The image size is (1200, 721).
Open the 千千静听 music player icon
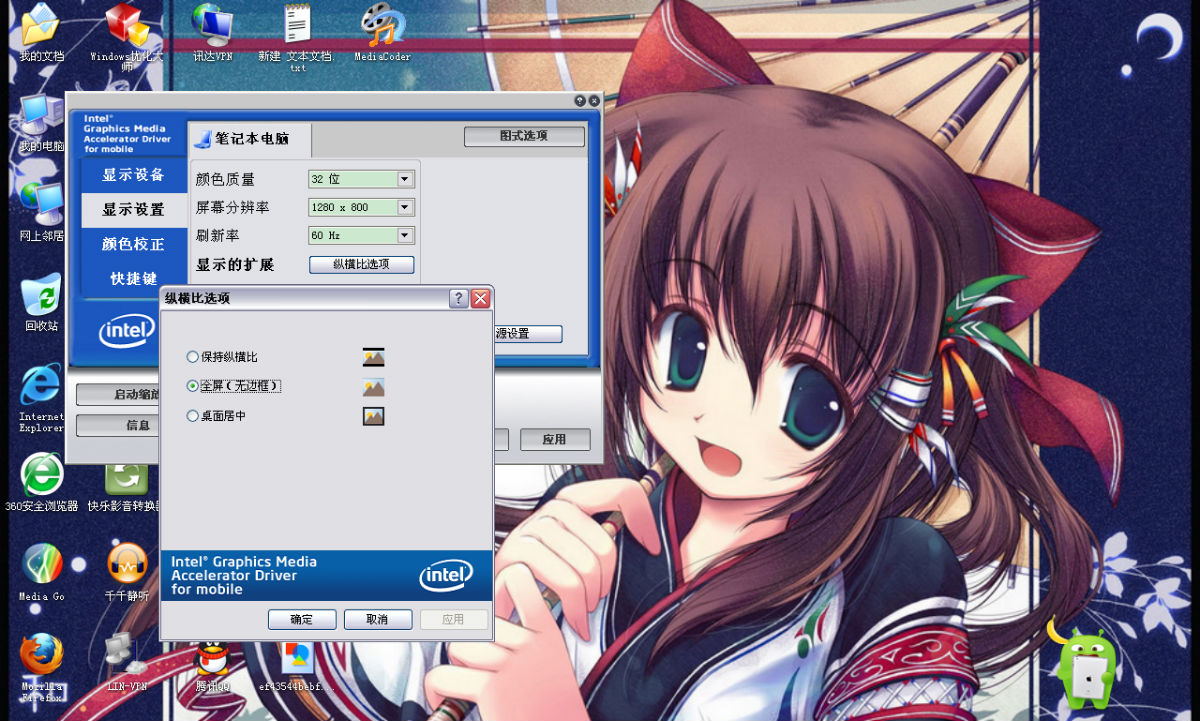click(127, 565)
